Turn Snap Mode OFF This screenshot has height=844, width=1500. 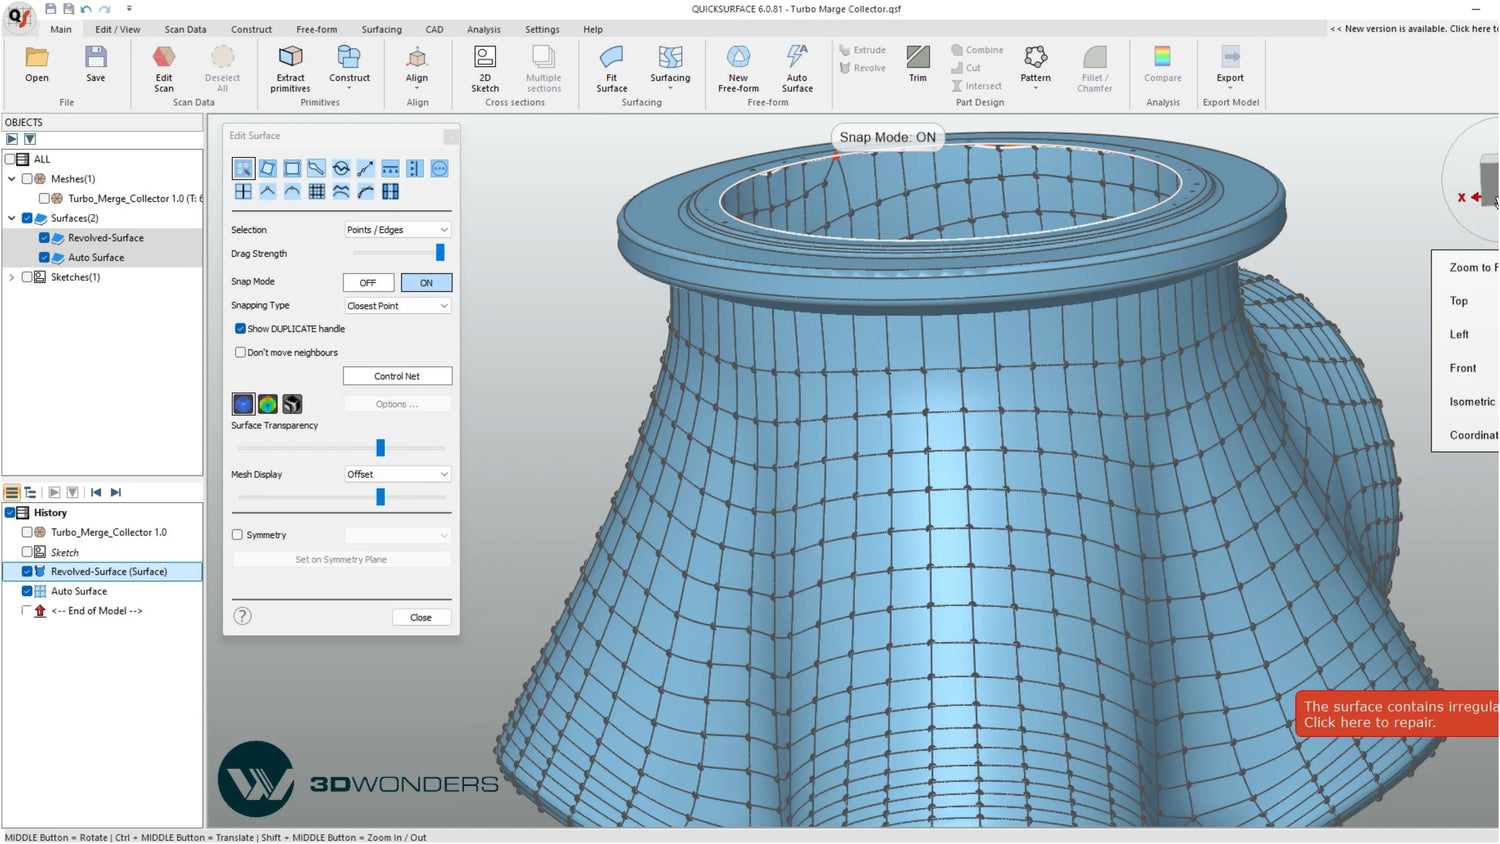[368, 283]
